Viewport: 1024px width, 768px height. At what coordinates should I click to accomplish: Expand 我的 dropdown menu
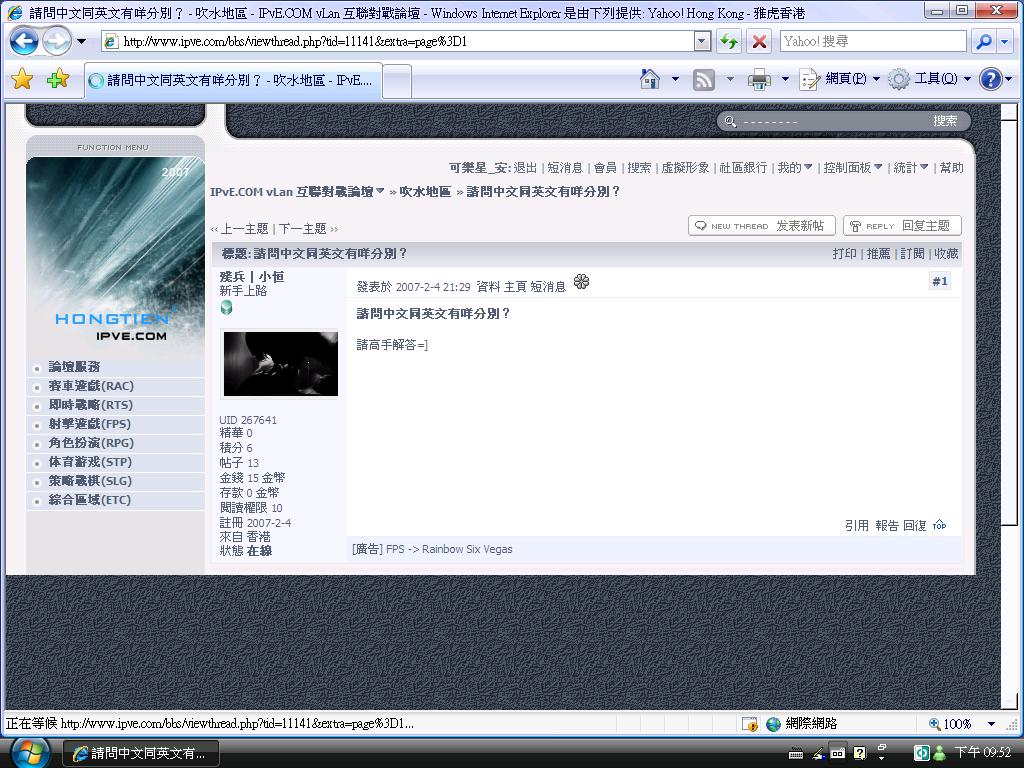(x=795, y=168)
